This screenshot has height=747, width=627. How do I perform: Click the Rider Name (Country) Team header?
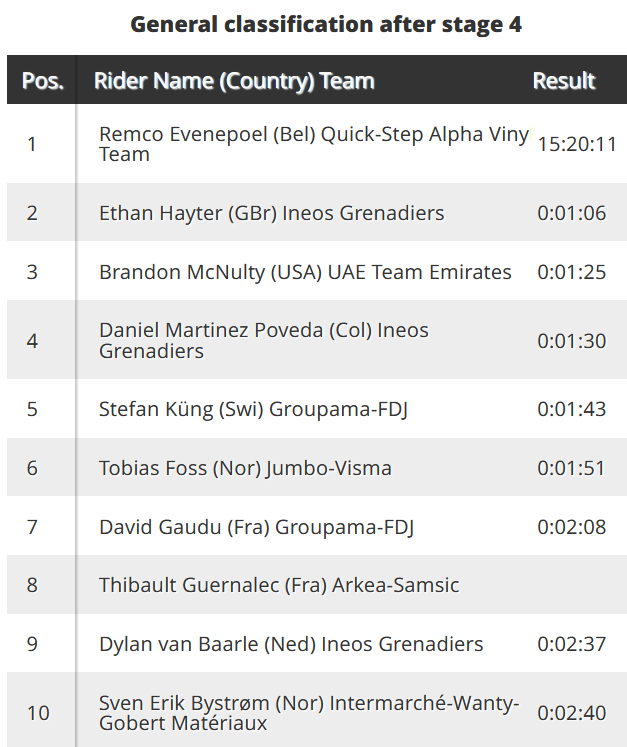(234, 81)
